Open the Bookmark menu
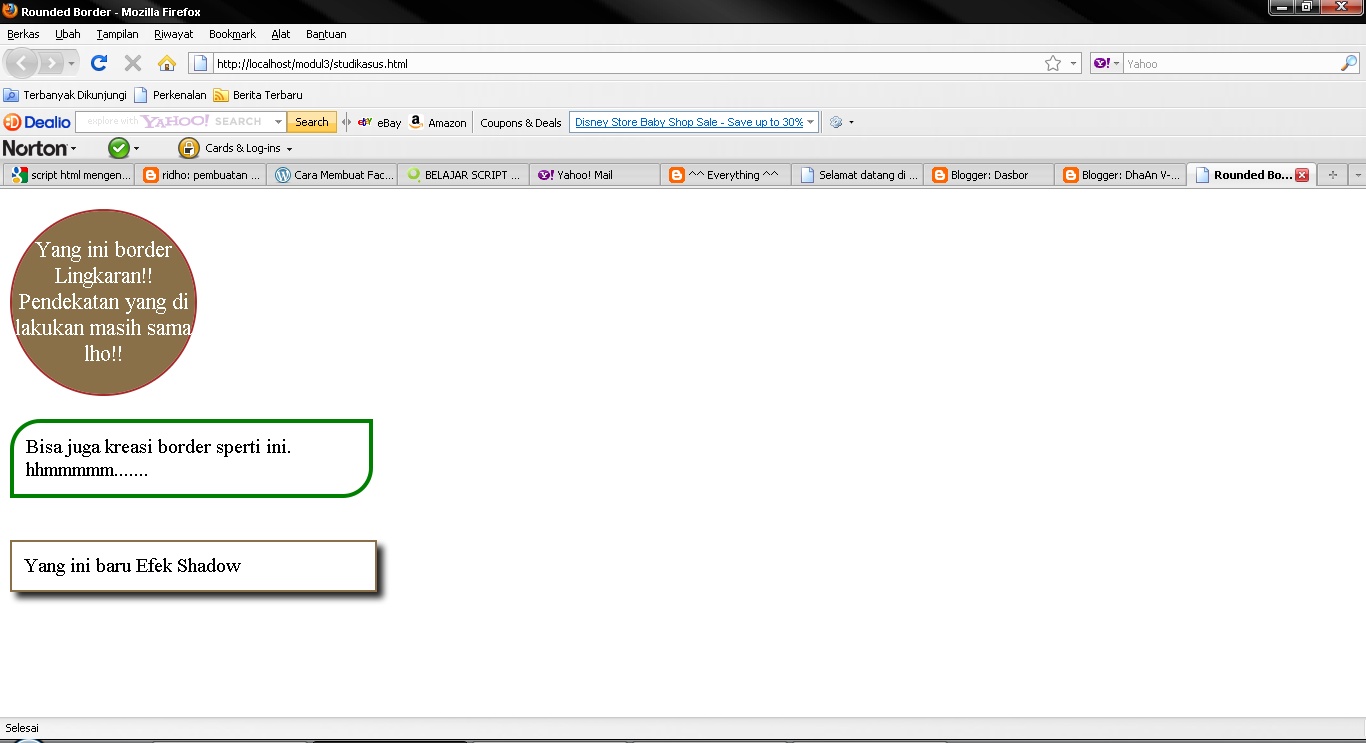 click(232, 34)
